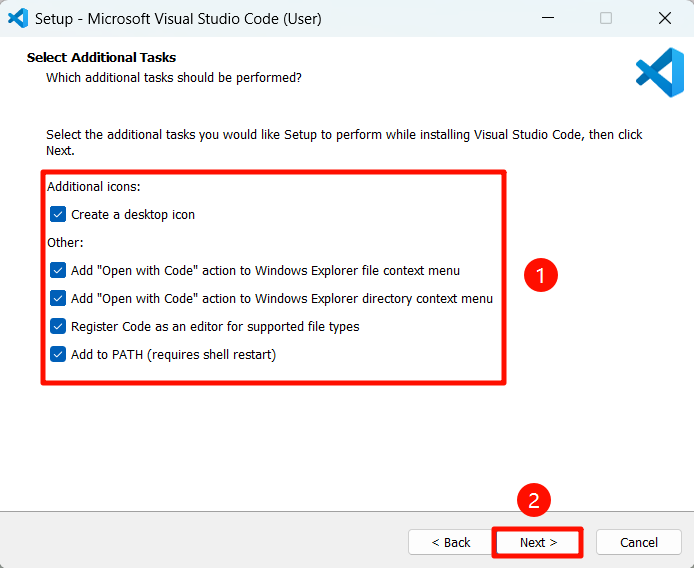Image resolution: width=694 pixels, height=568 pixels.
Task: Minimize the Setup window
Action: click(x=547, y=18)
